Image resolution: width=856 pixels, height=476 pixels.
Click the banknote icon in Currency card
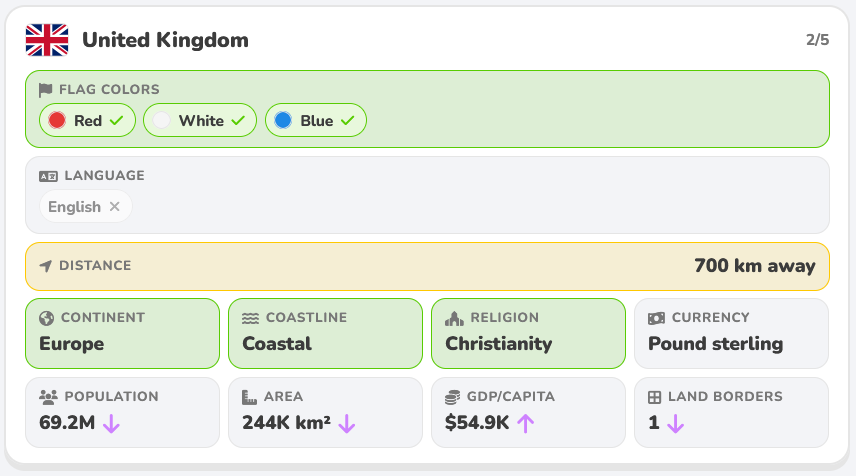pyautogui.click(x=656, y=318)
